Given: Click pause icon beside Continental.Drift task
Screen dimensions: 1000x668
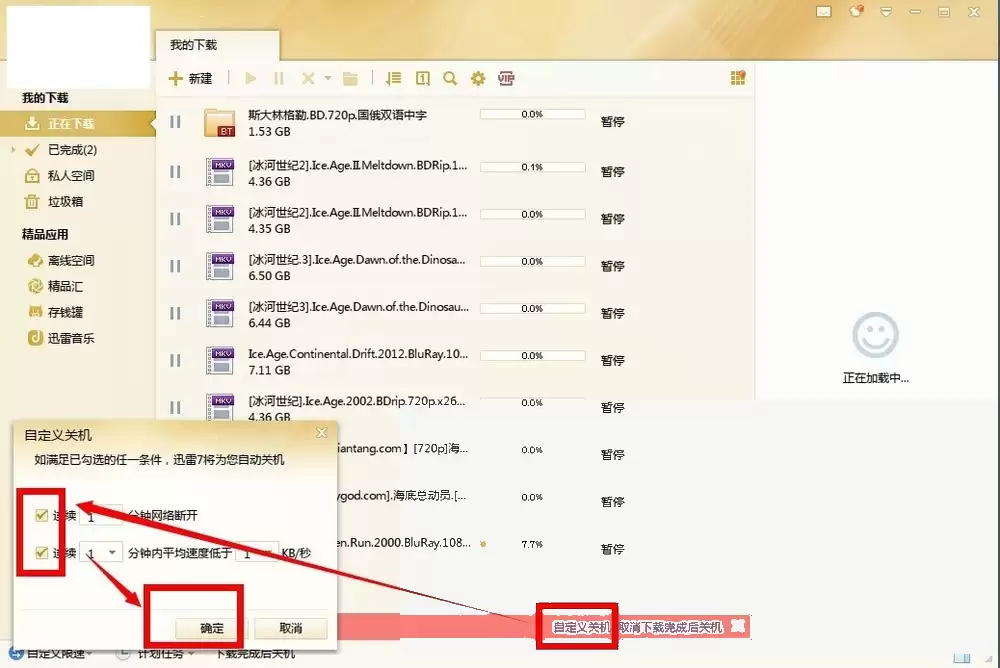Looking at the screenshot, I should (175, 360).
